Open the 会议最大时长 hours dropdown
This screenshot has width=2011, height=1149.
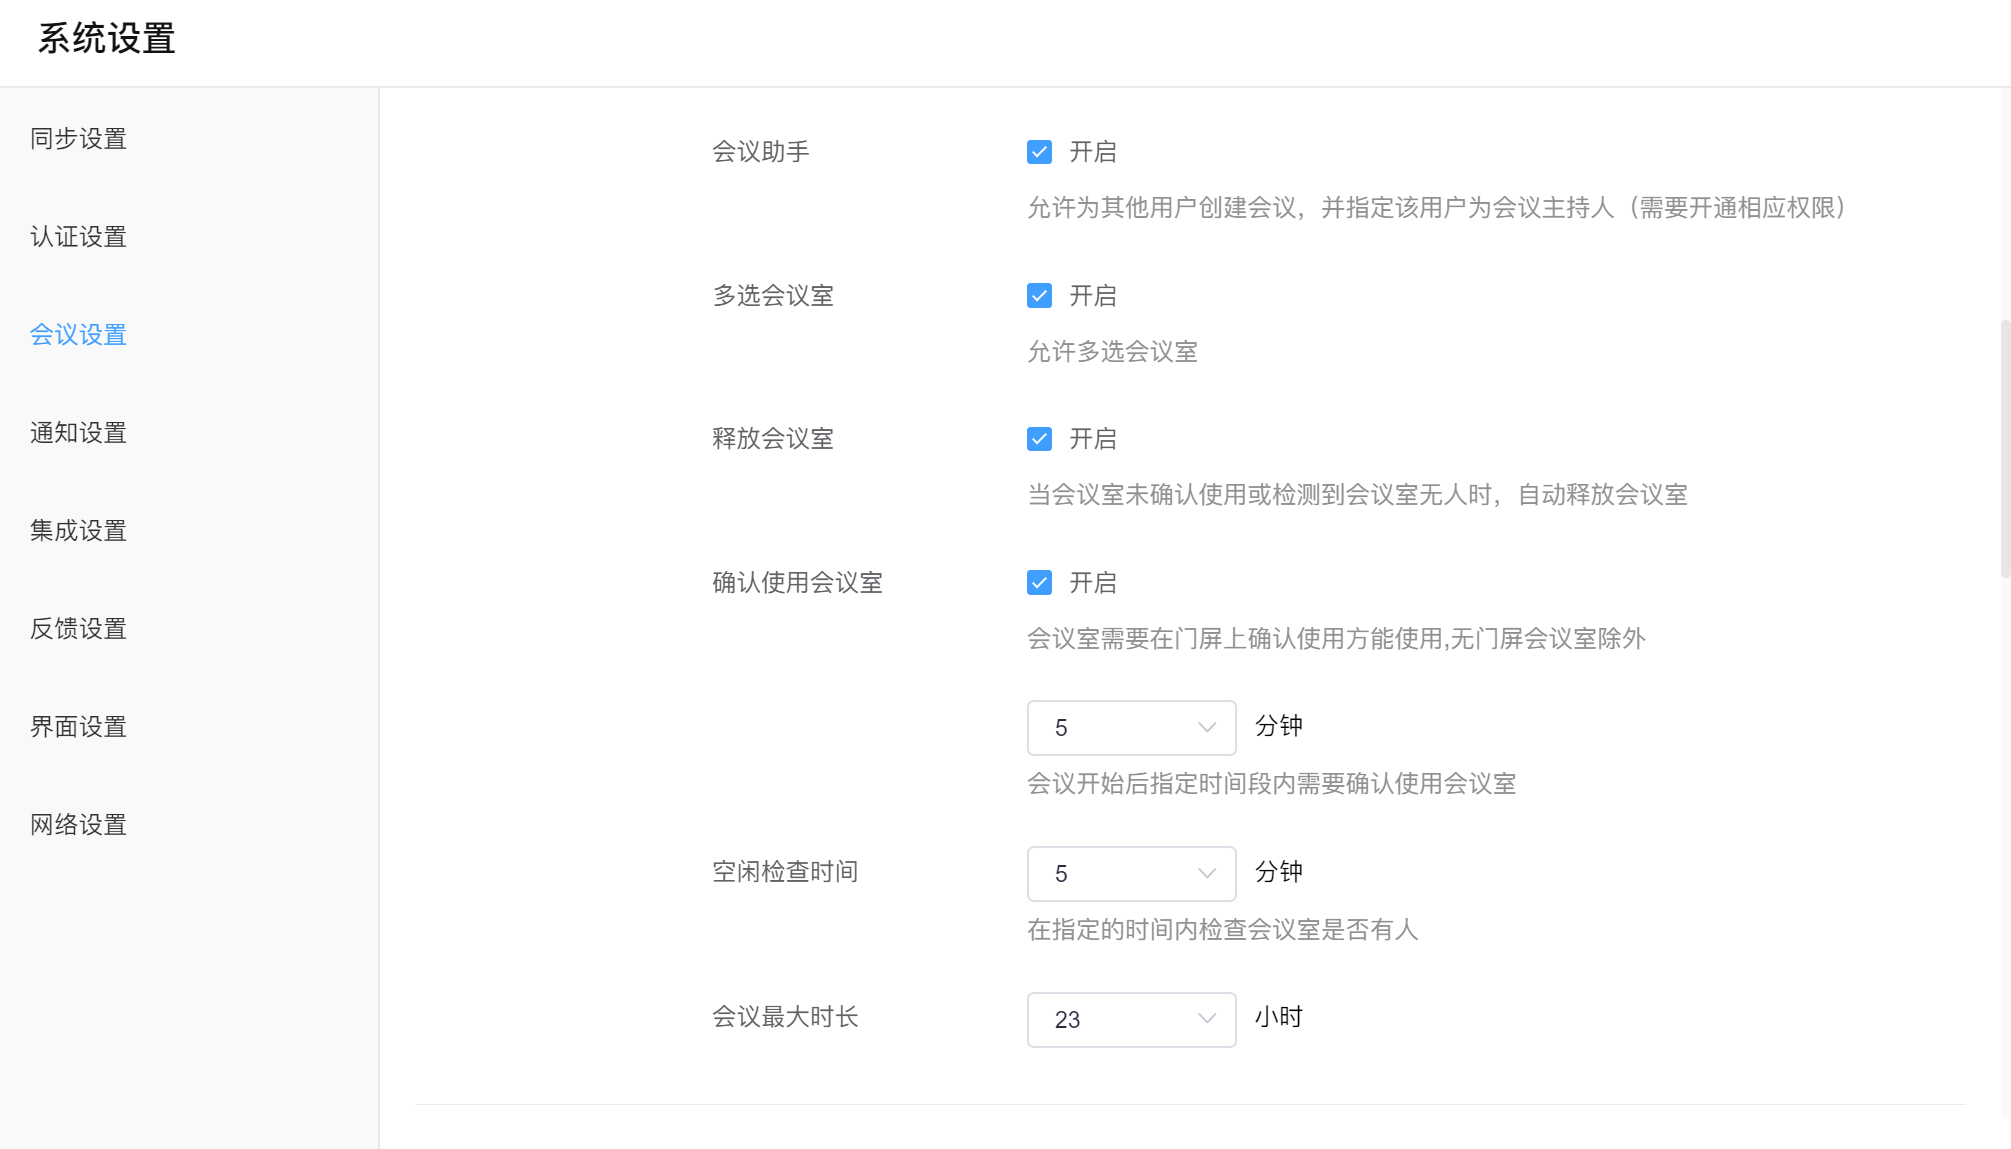pos(1130,1020)
